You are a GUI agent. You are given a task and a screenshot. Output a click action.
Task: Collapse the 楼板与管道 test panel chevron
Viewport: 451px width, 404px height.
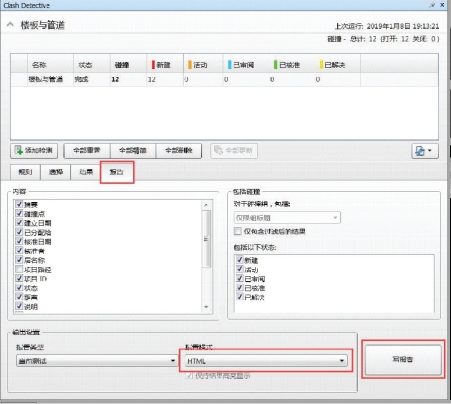pos(10,24)
